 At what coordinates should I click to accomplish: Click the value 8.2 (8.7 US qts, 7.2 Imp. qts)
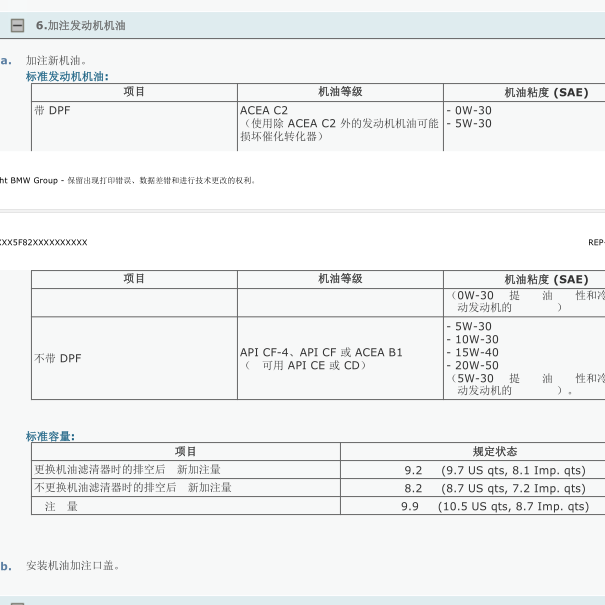coord(495,488)
